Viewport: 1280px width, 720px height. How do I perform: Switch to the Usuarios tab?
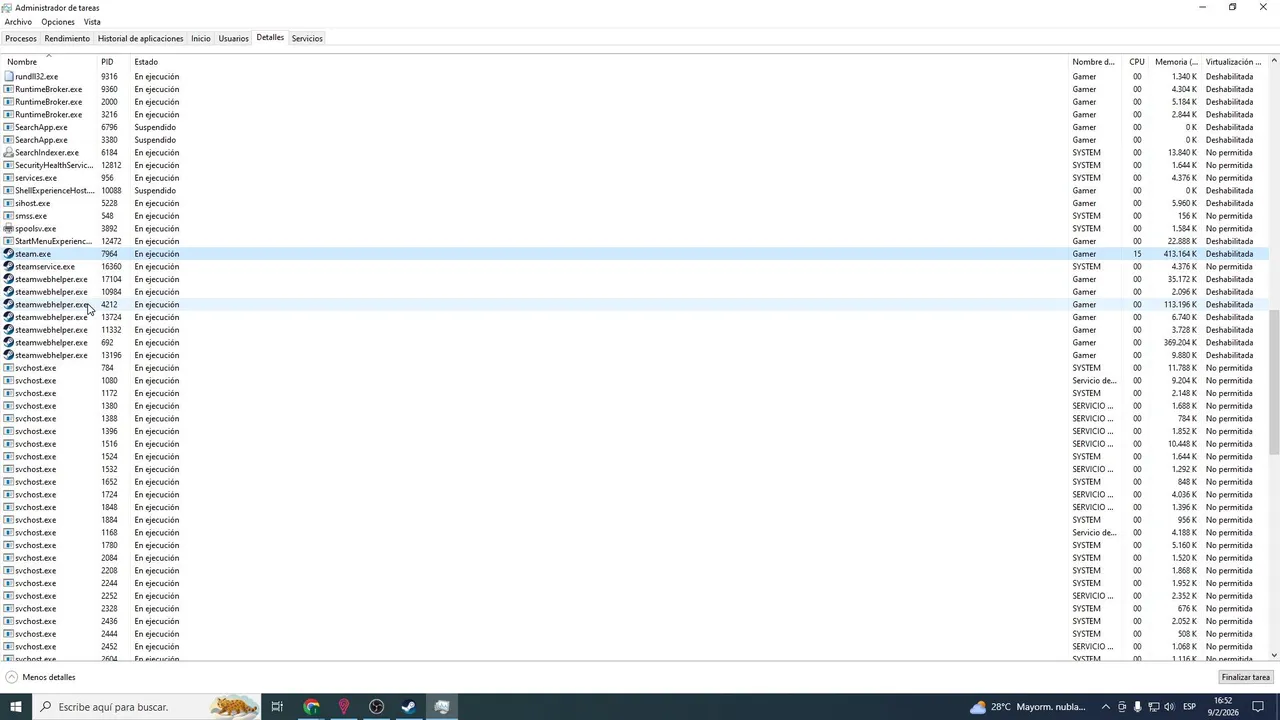coord(234,38)
